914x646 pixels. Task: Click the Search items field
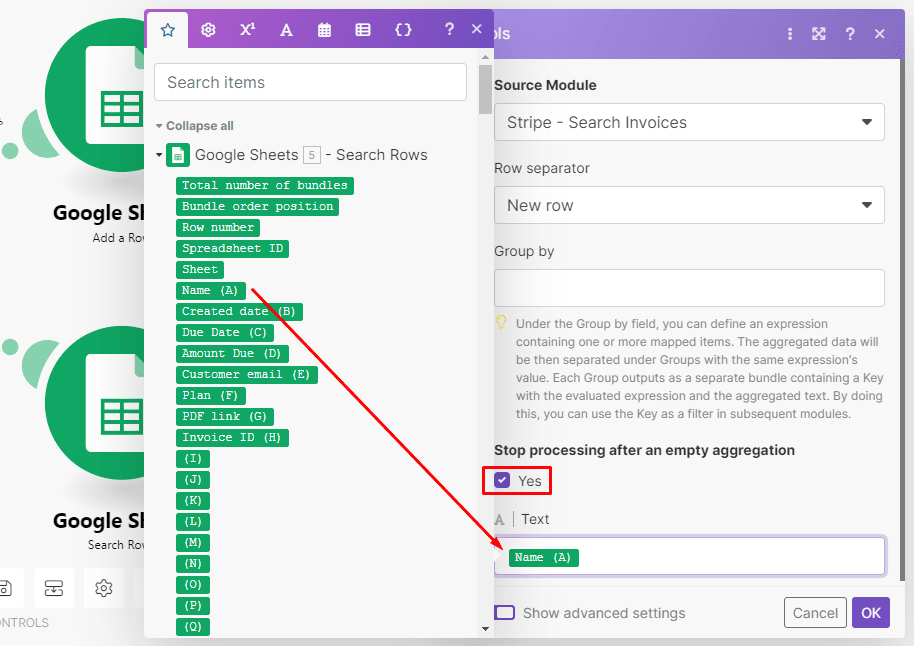click(x=310, y=83)
